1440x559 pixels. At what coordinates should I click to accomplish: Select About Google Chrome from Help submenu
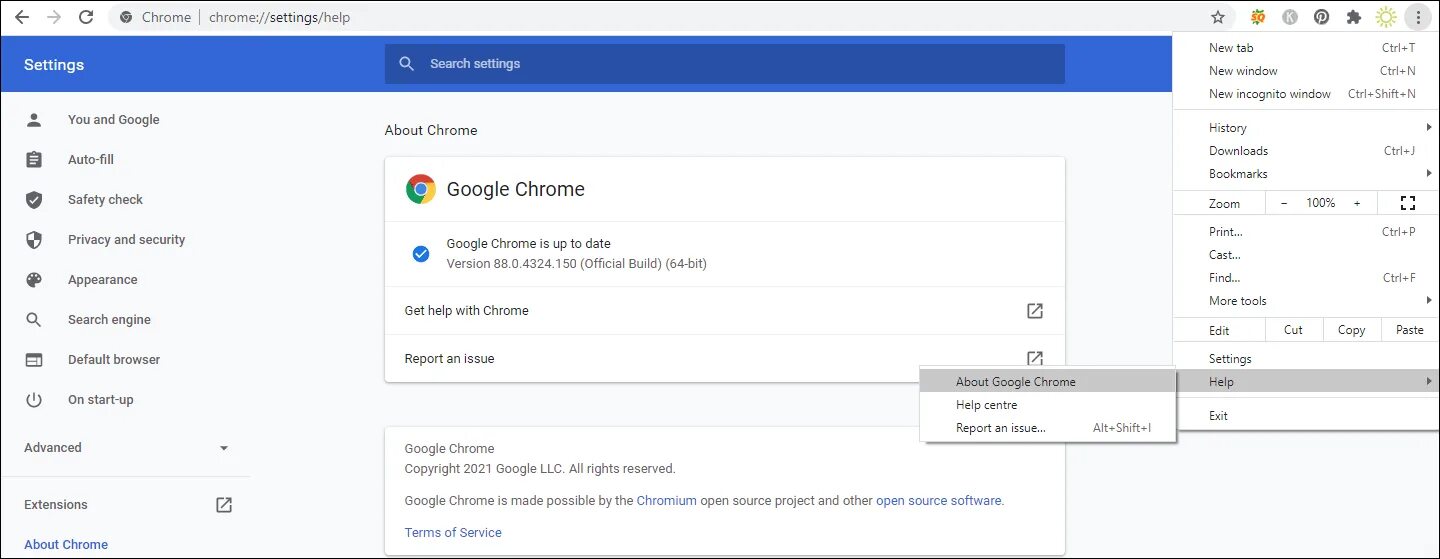click(x=1015, y=382)
